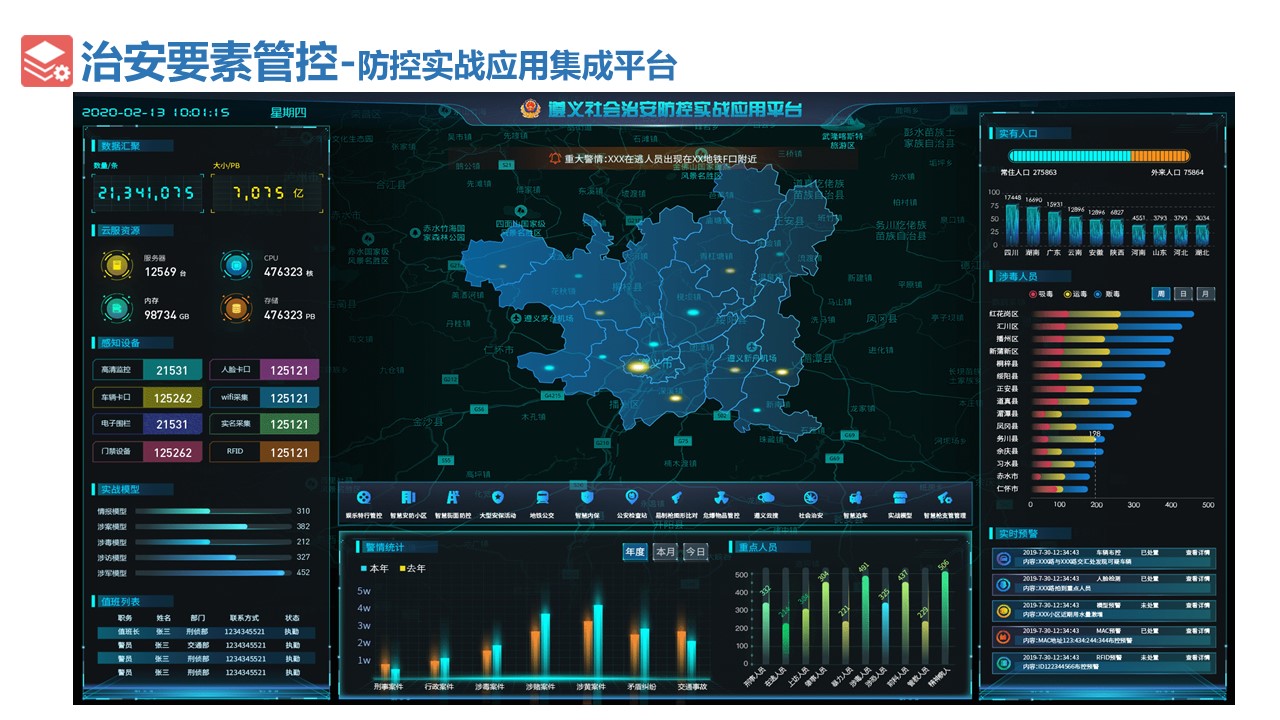
Task: Click the 21,341,075 data count value
Action: [x=147, y=193]
